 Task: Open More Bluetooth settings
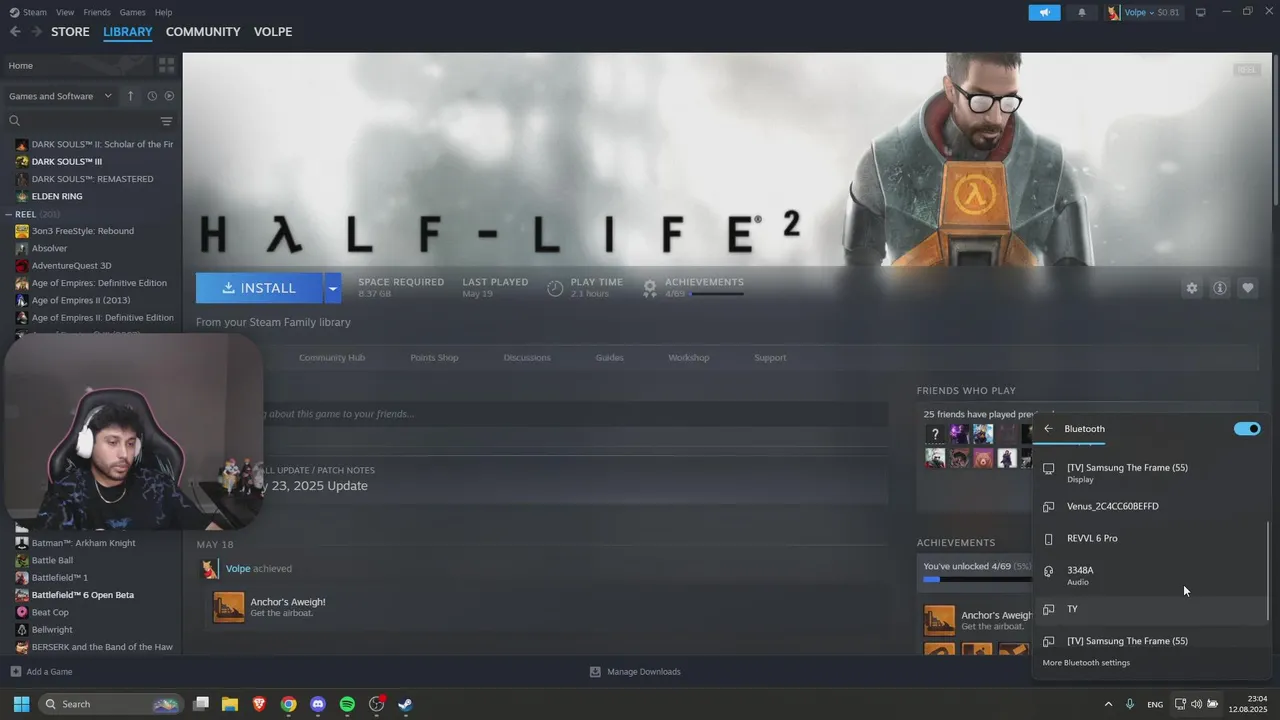[x=1086, y=663]
